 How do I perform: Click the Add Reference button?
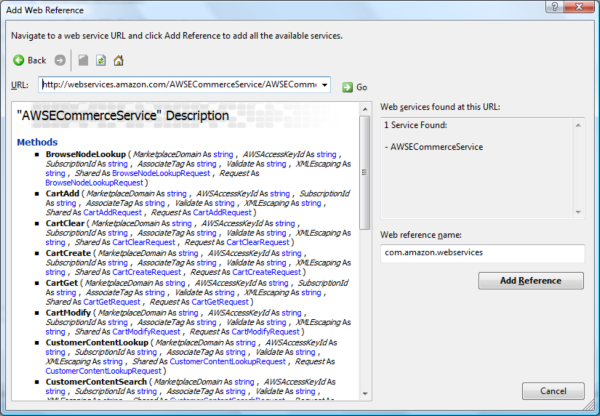[531, 281]
